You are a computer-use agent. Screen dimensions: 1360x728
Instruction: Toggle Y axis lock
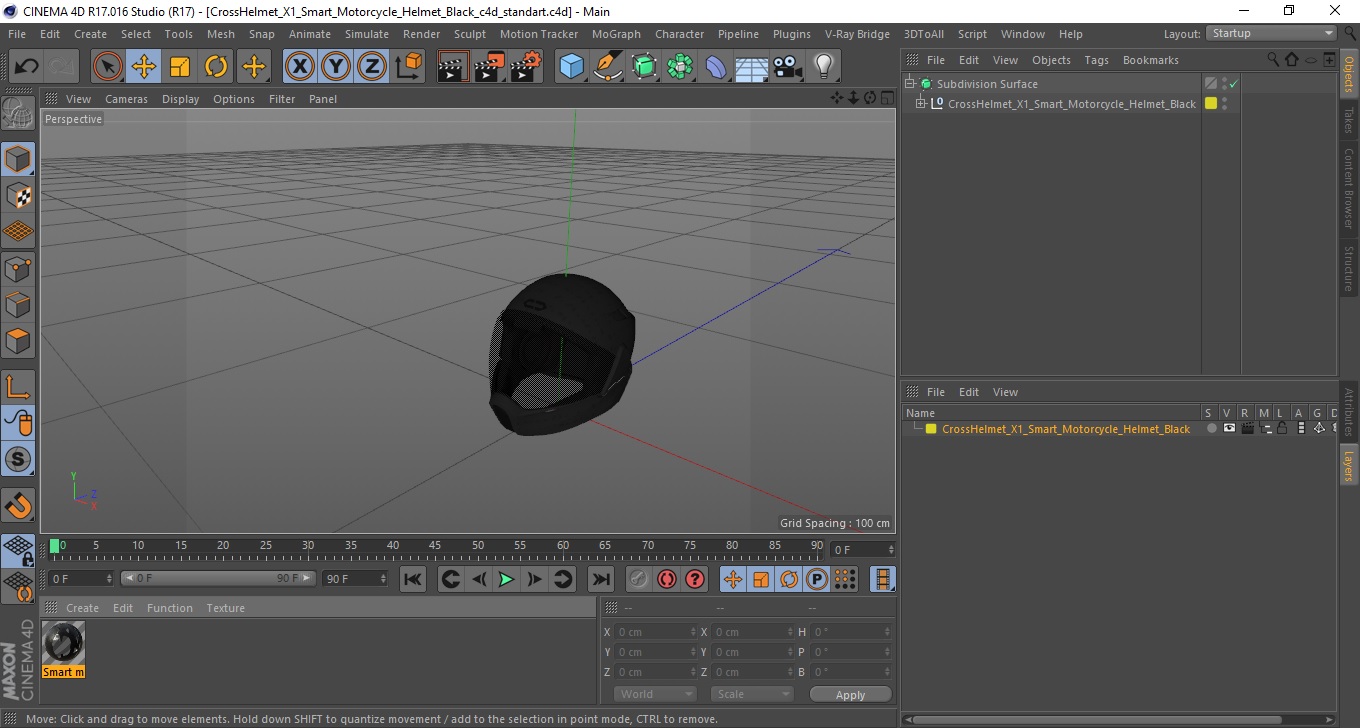tap(335, 67)
